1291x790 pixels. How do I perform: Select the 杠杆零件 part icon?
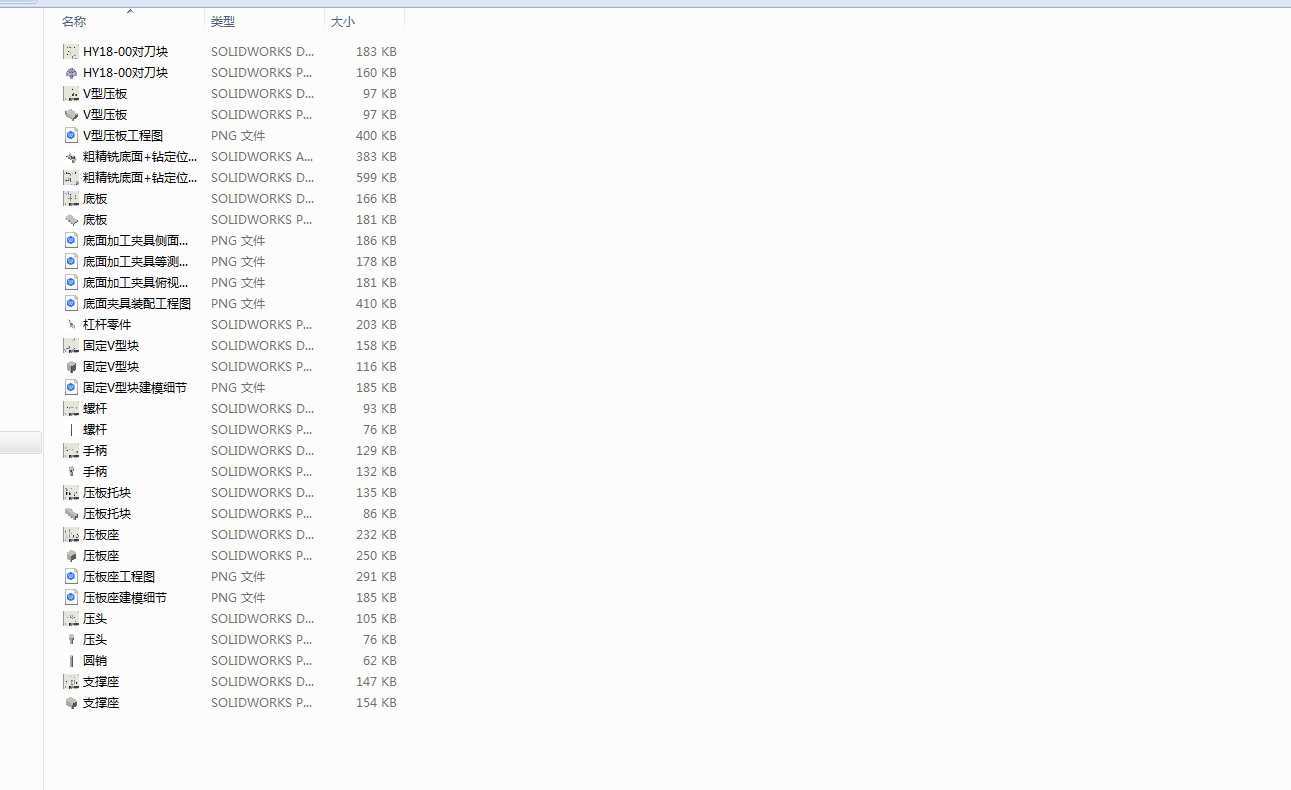point(71,324)
